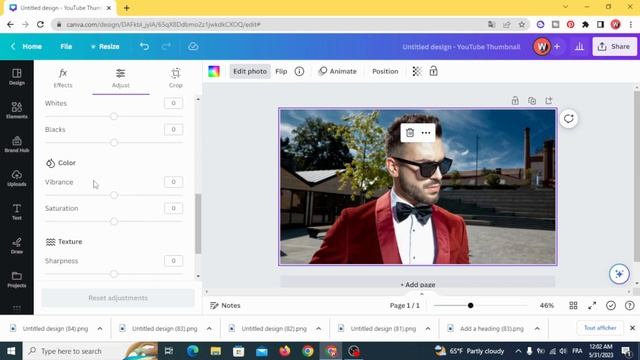Expand options for Untitled design (81).png download
This screenshot has height=360, width=640.
[x=428, y=329]
